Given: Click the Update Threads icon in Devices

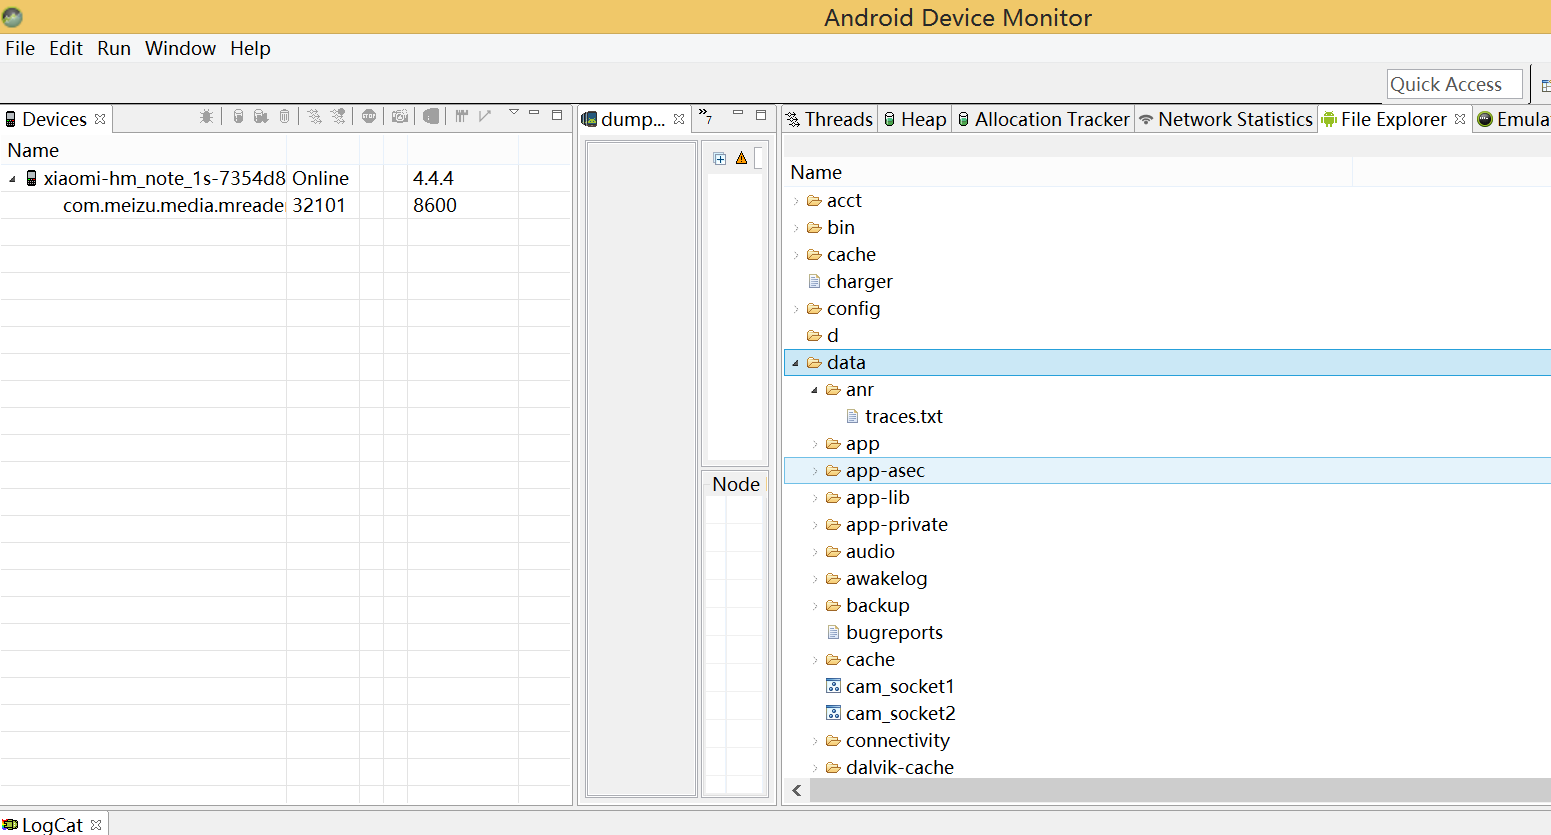Looking at the screenshot, I should point(314,116).
